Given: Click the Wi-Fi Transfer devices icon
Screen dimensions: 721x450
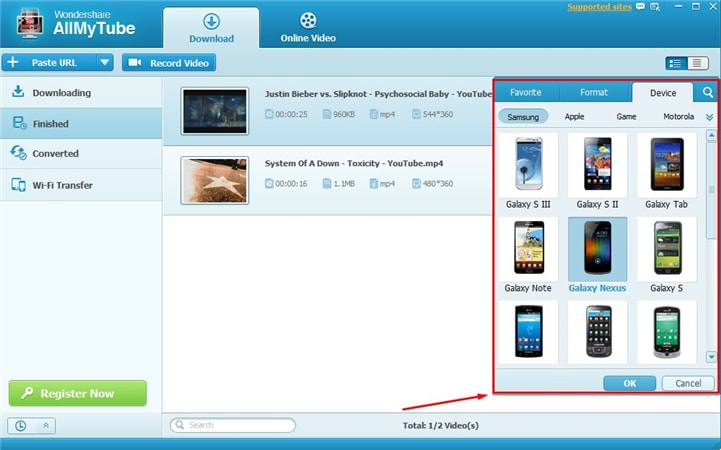Looking at the screenshot, I should click(18, 185).
